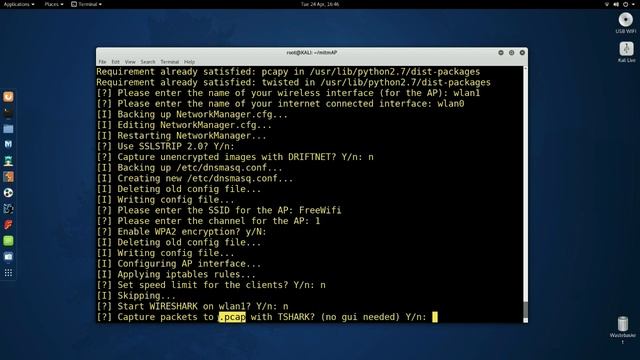640x360 pixels.
Task: Open the clock and calendar panel
Action: pos(320,4)
